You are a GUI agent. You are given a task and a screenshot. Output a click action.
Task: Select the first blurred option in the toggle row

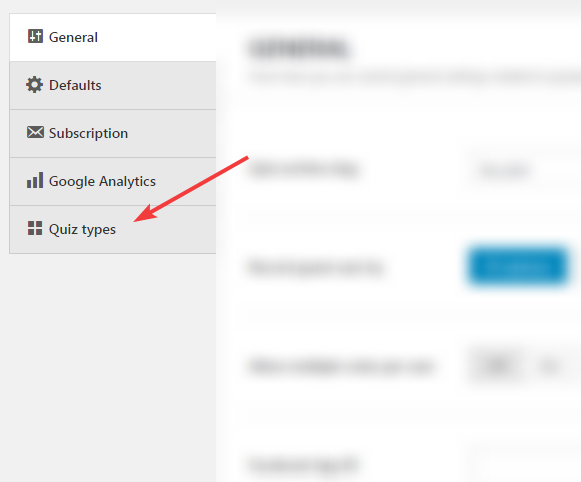pos(498,366)
